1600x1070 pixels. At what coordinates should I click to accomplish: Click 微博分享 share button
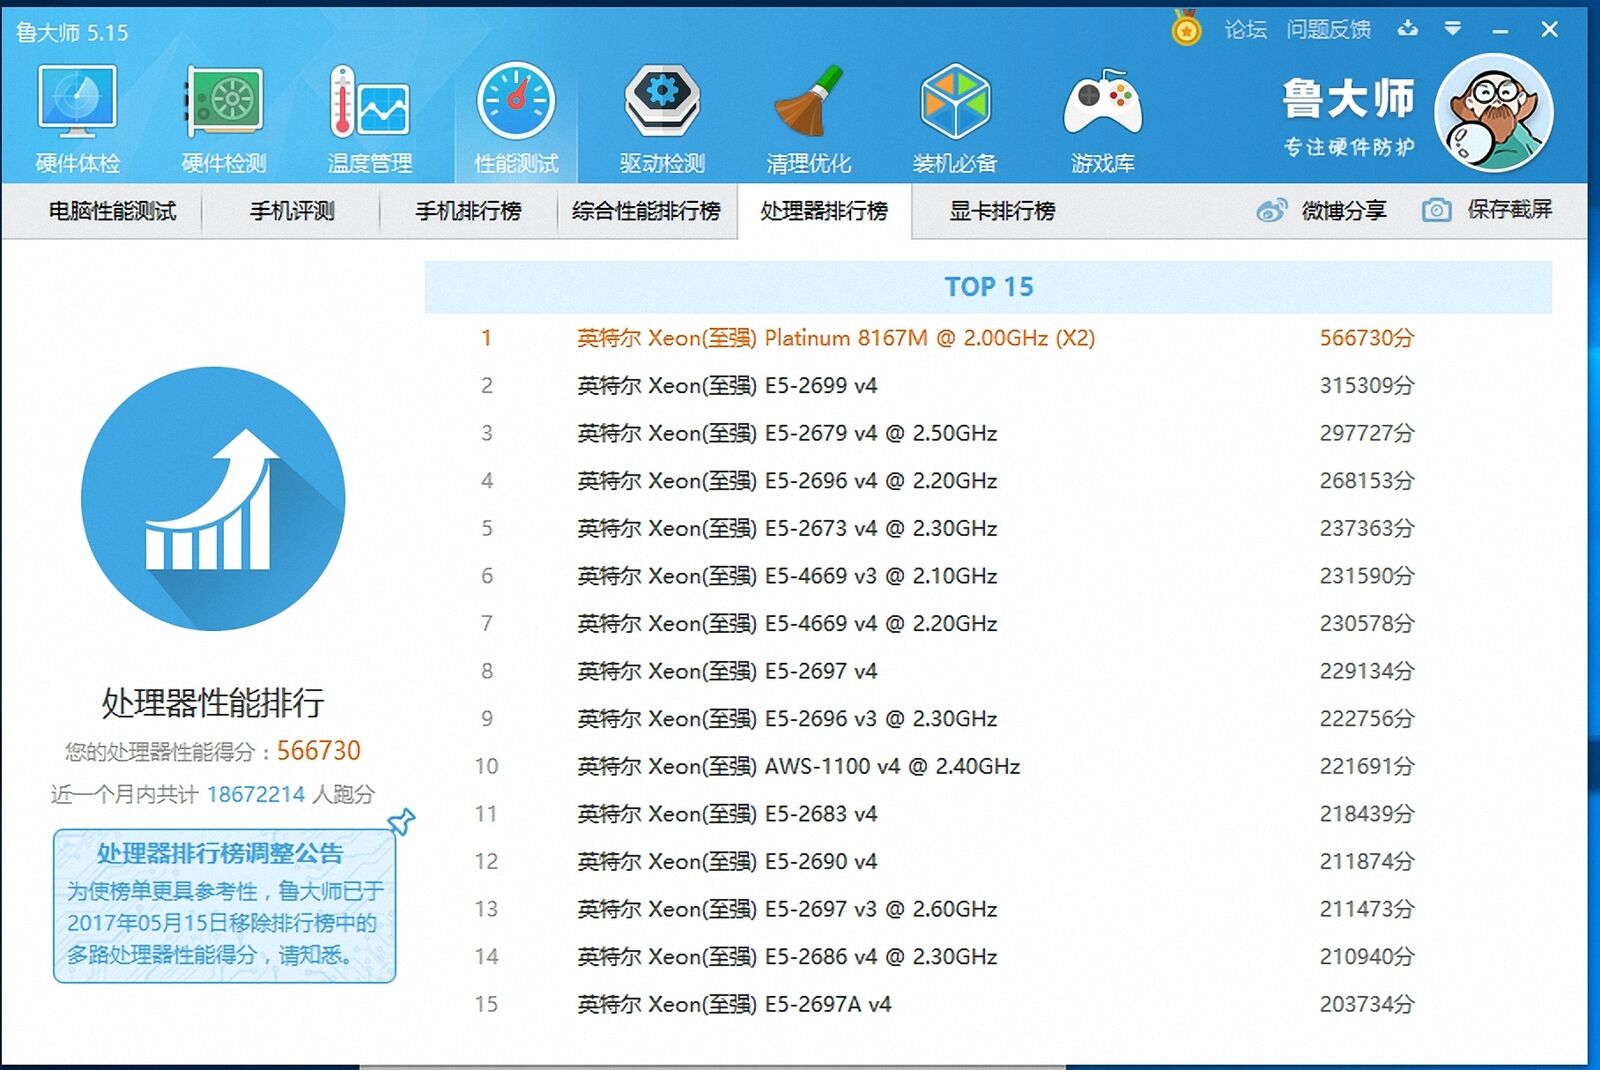[x=1321, y=210]
